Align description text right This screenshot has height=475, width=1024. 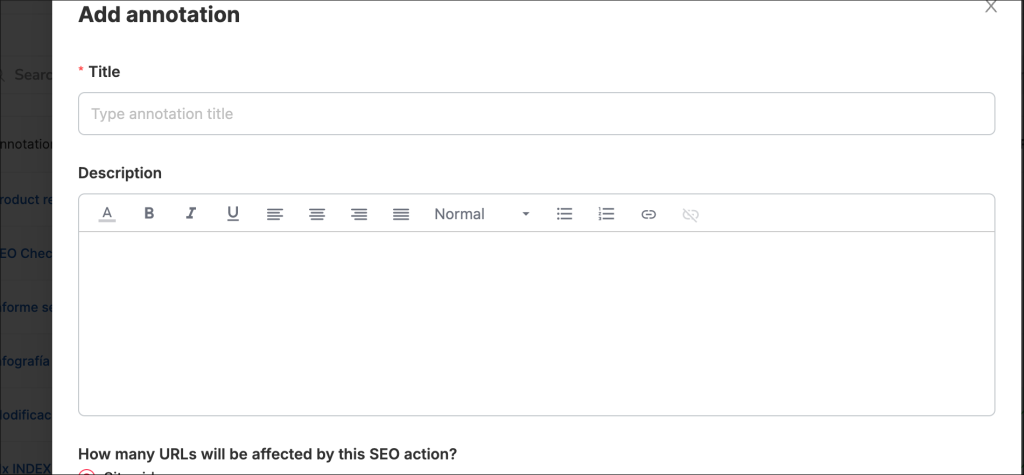coord(359,214)
